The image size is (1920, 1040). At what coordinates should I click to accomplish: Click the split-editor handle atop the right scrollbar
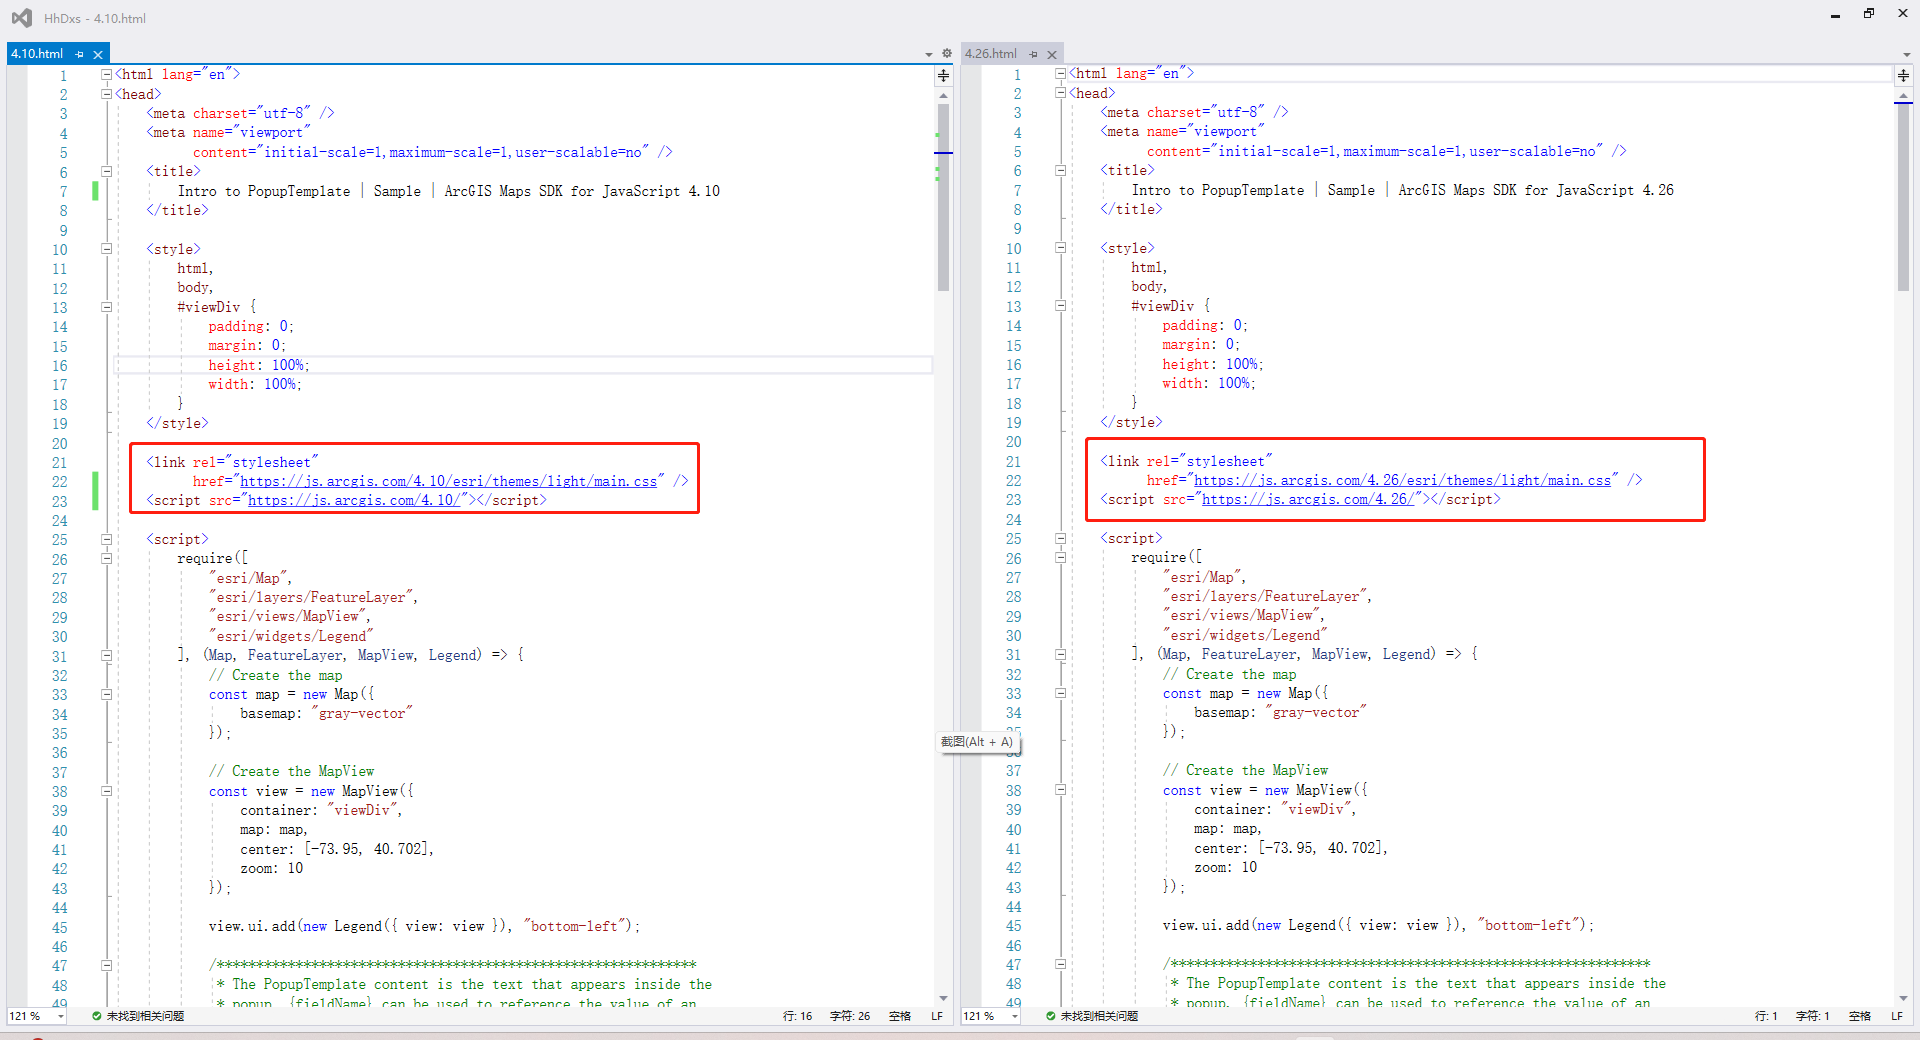(x=1903, y=74)
